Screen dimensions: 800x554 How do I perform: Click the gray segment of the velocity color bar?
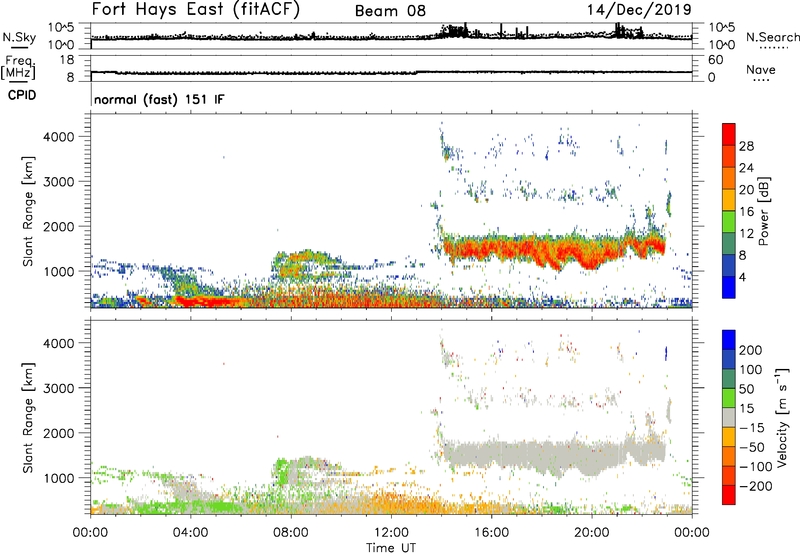point(729,418)
